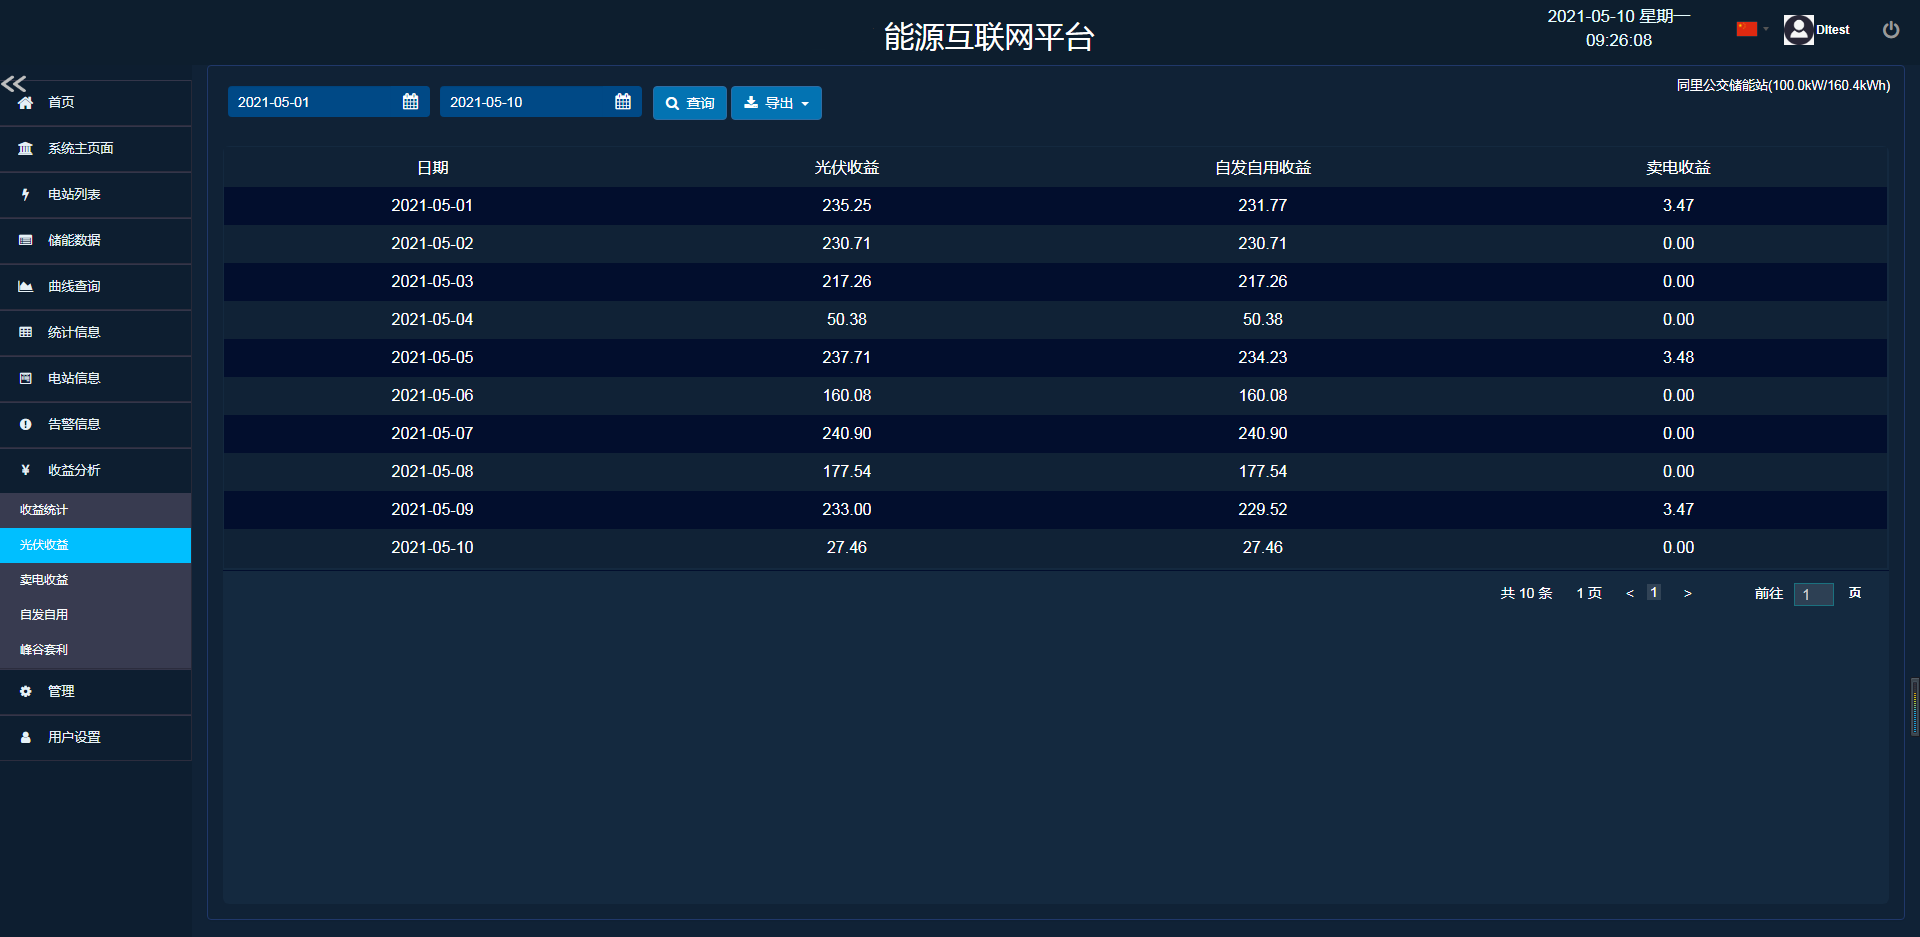Image resolution: width=1920 pixels, height=937 pixels.
Task: Open the China flag language dropdown
Action: coord(1751,29)
